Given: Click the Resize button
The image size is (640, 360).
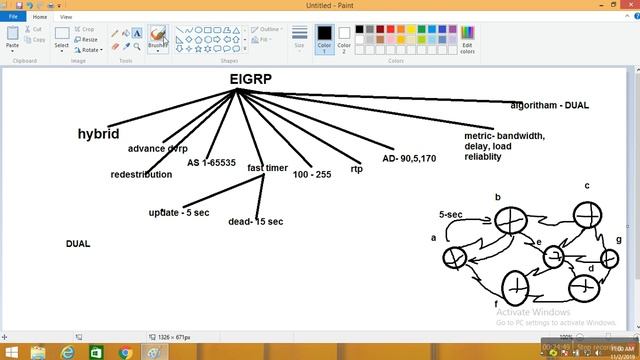Looking at the screenshot, I should [86, 40].
